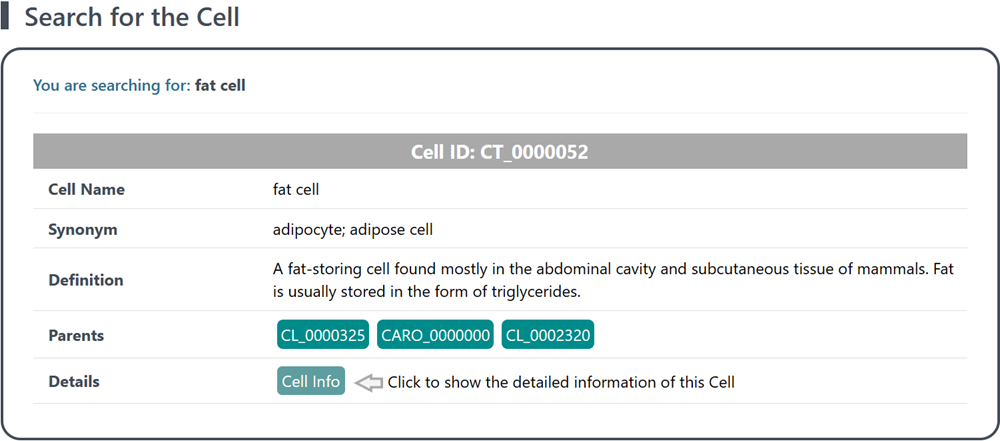
Task: Select the CARO_0000000 parent tag
Action: (436, 335)
